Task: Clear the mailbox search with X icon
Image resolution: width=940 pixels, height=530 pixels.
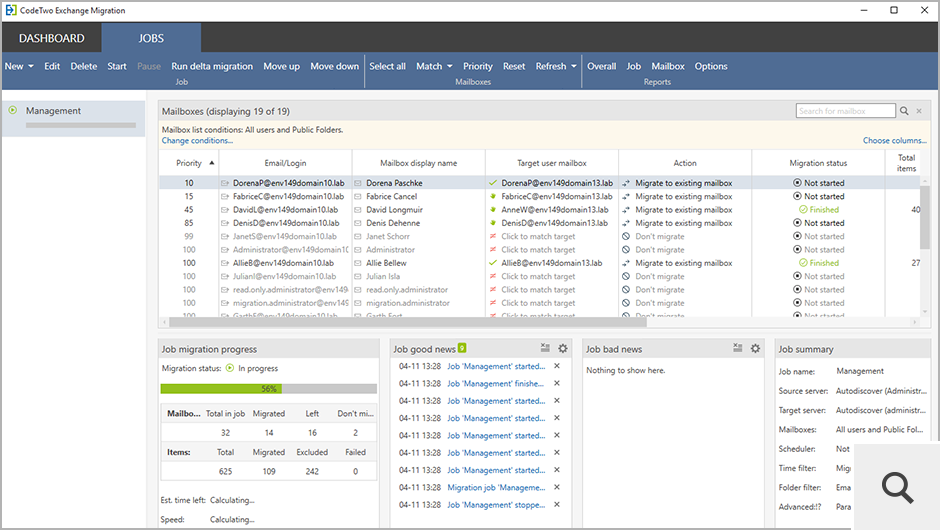Action: pos(919,111)
